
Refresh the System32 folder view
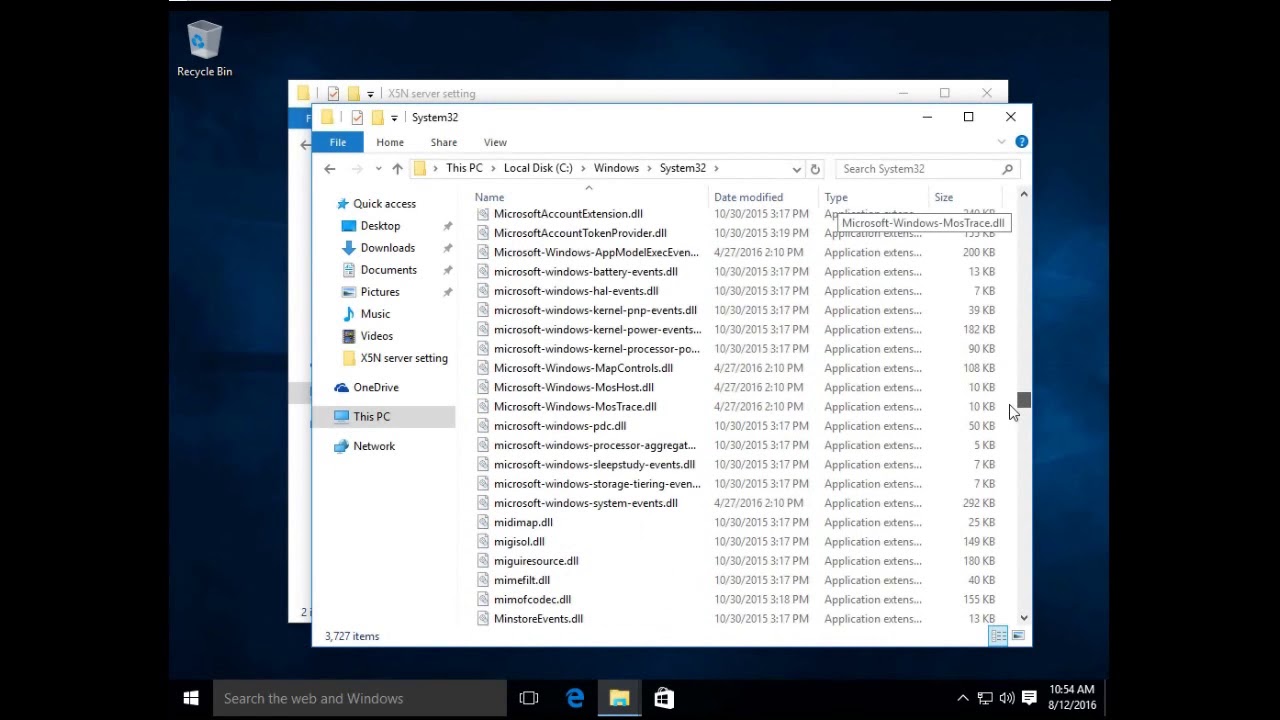pyautogui.click(x=815, y=169)
